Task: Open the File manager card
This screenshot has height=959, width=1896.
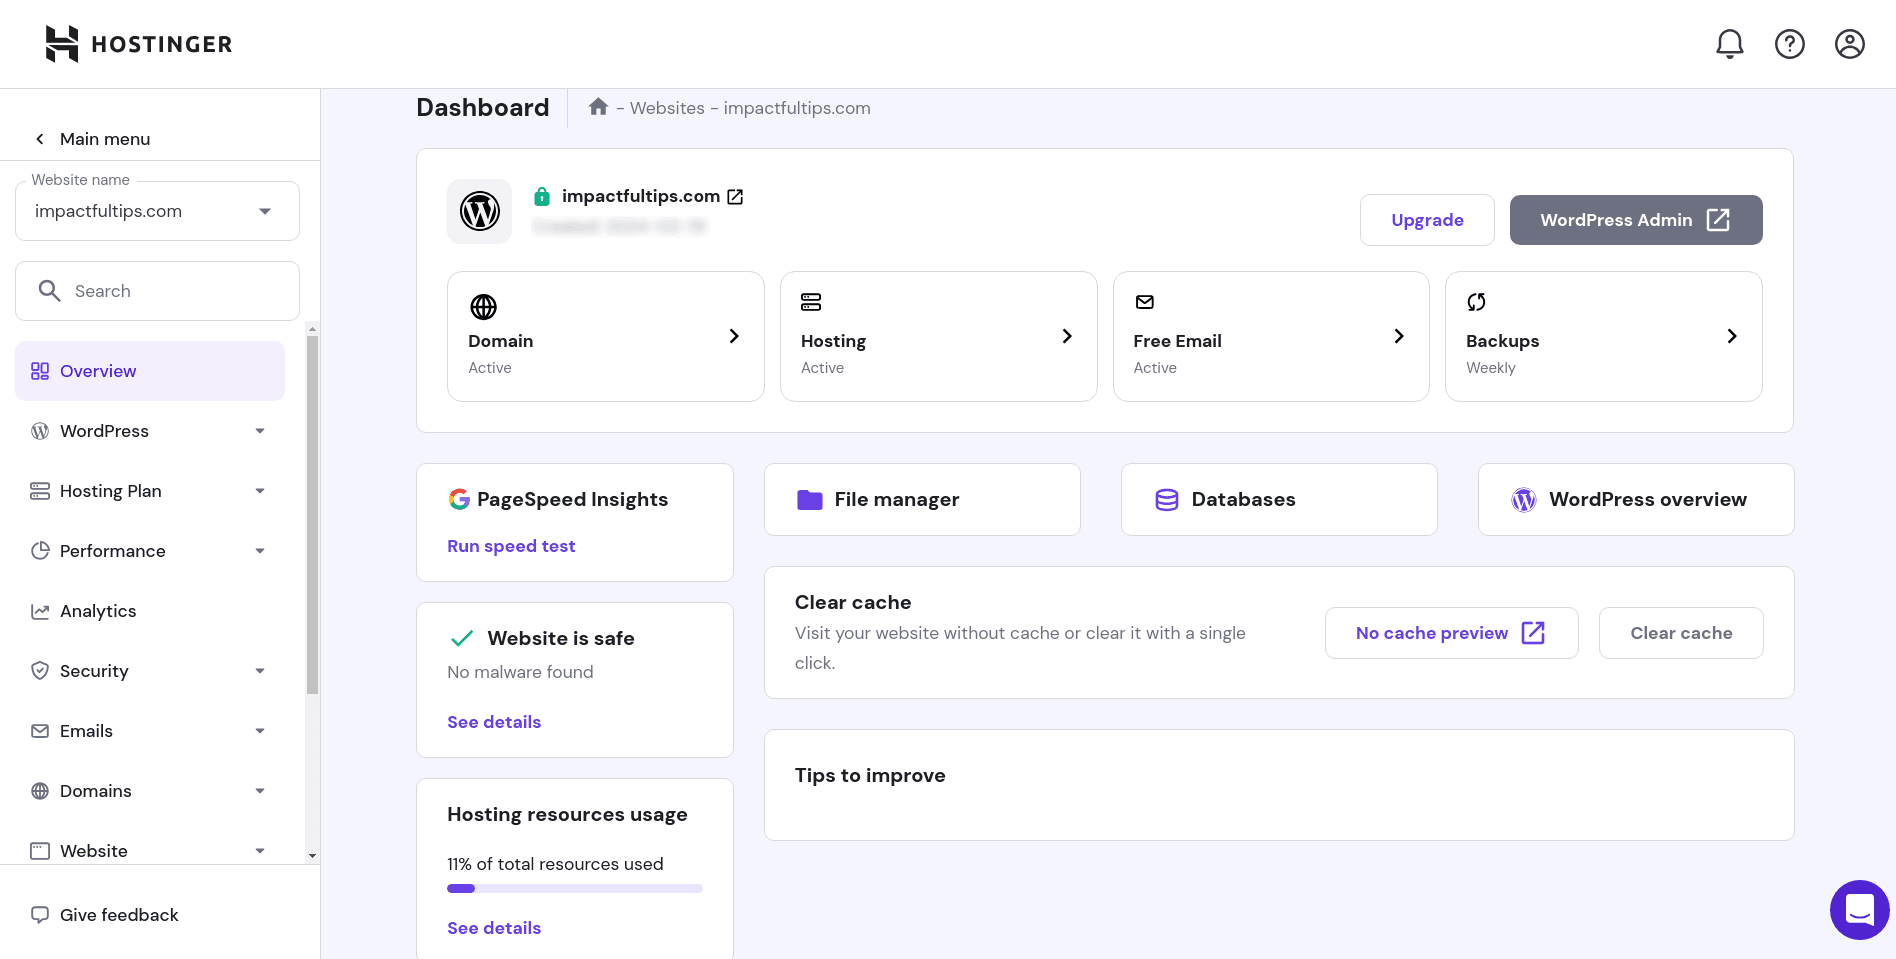Action: point(922,499)
